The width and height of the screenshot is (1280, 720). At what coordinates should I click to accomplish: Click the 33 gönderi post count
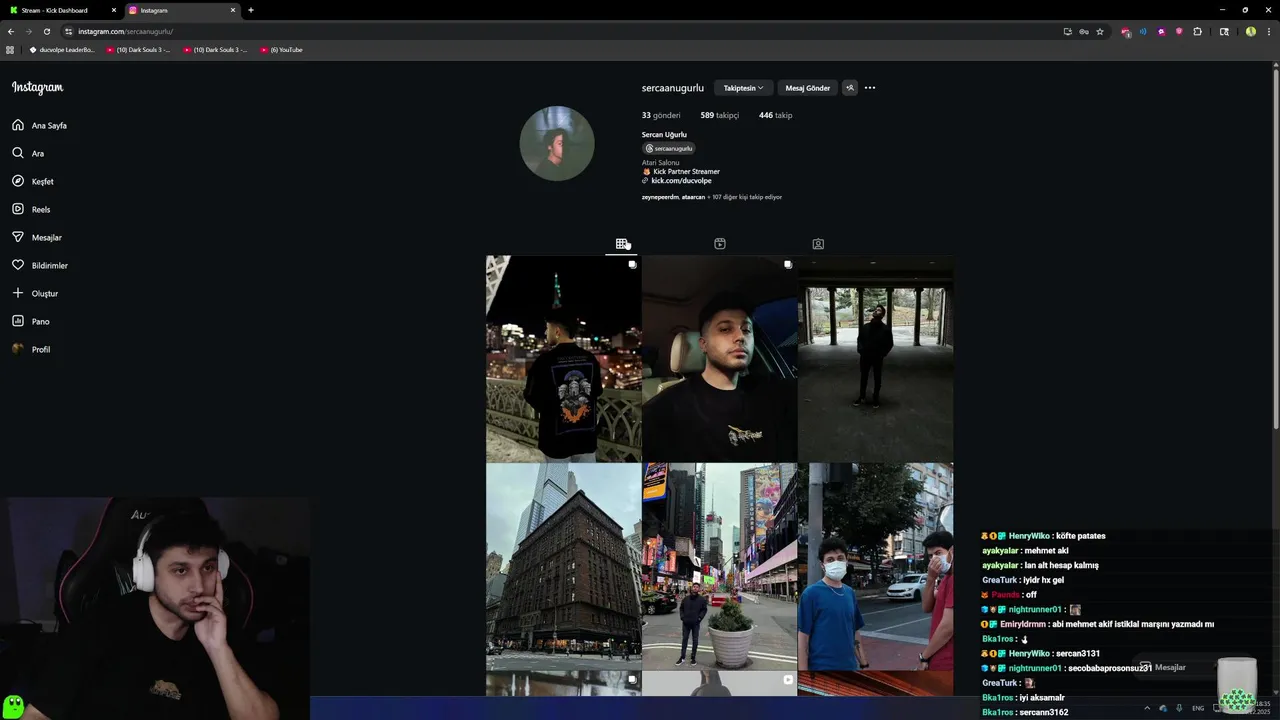661,115
